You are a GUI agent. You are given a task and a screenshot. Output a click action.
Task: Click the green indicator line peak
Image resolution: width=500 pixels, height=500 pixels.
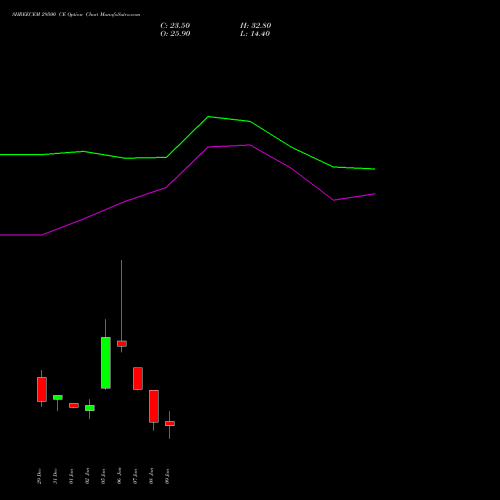[209, 117]
